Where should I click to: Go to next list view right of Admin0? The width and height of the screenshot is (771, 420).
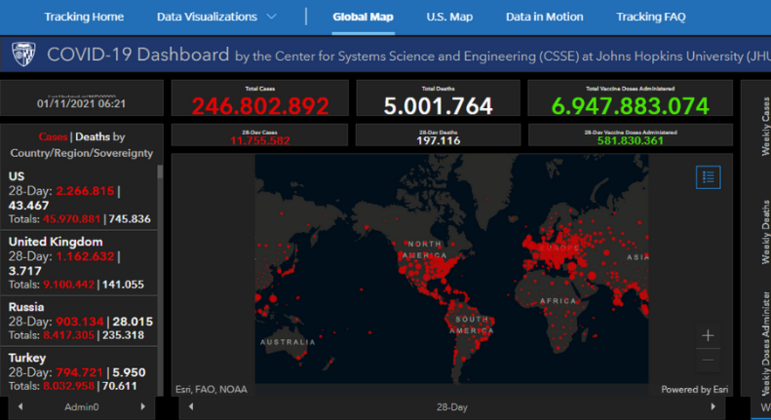pyautogui.click(x=143, y=407)
